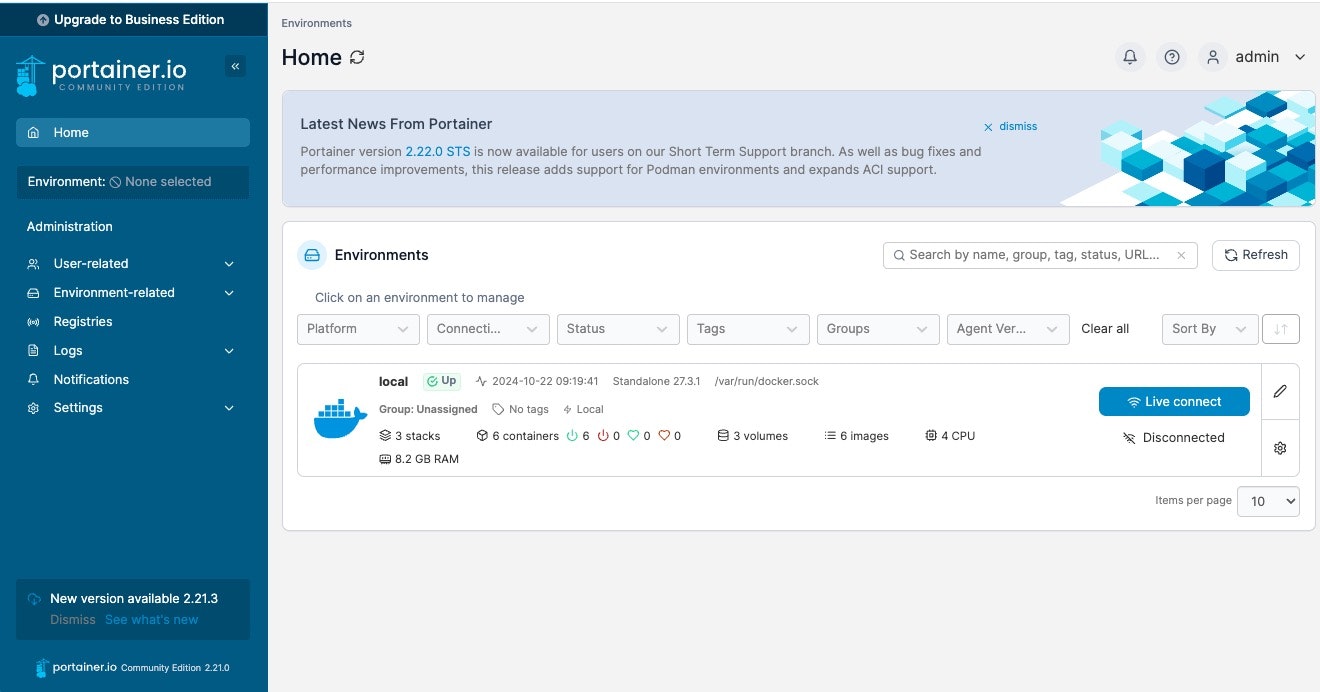Expand Settings menu section
Screen dimensions: 1320x692
133,408
